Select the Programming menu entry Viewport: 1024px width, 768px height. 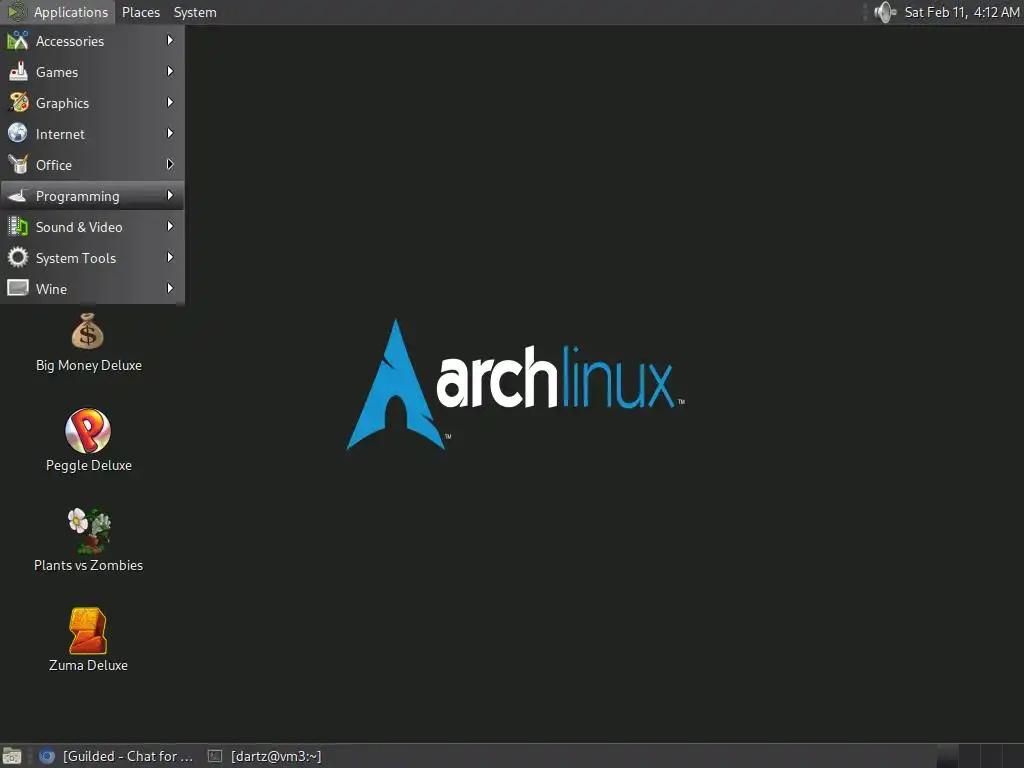pos(92,196)
